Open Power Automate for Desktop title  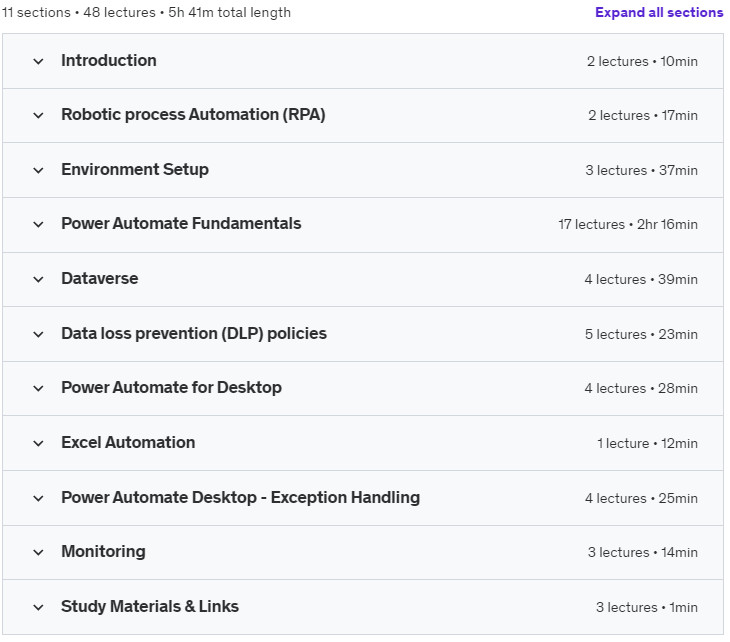(171, 387)
